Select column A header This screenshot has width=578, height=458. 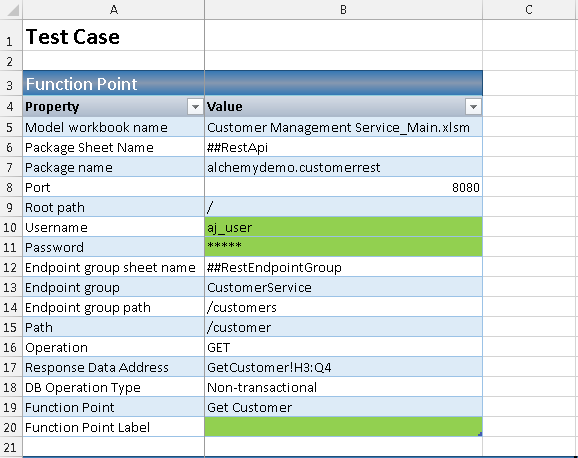(x=114, y=9)
